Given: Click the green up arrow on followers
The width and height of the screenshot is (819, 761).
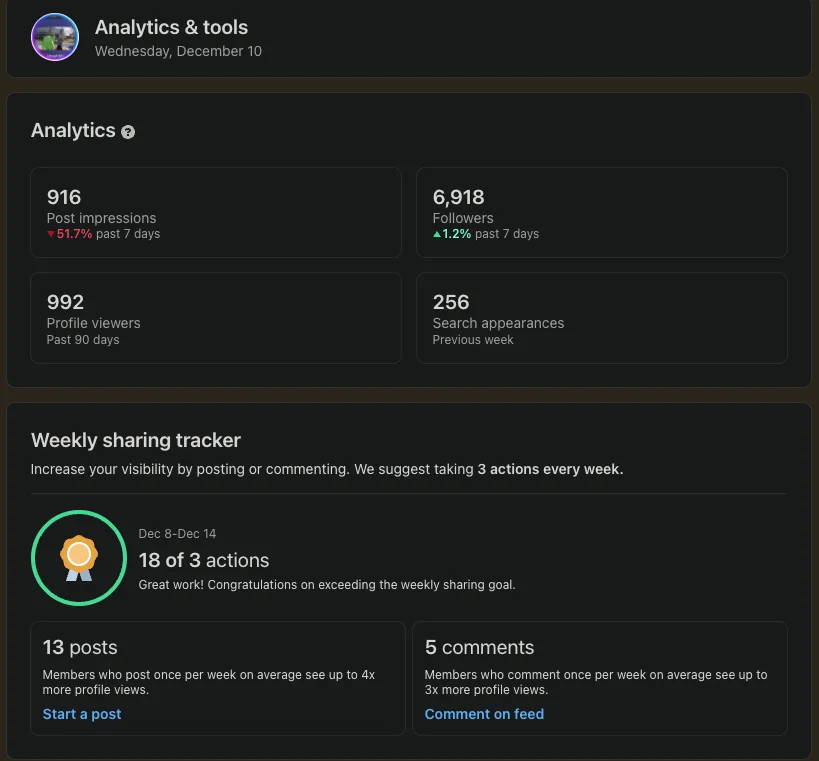Looking at the screenshot, I should 437,234.
